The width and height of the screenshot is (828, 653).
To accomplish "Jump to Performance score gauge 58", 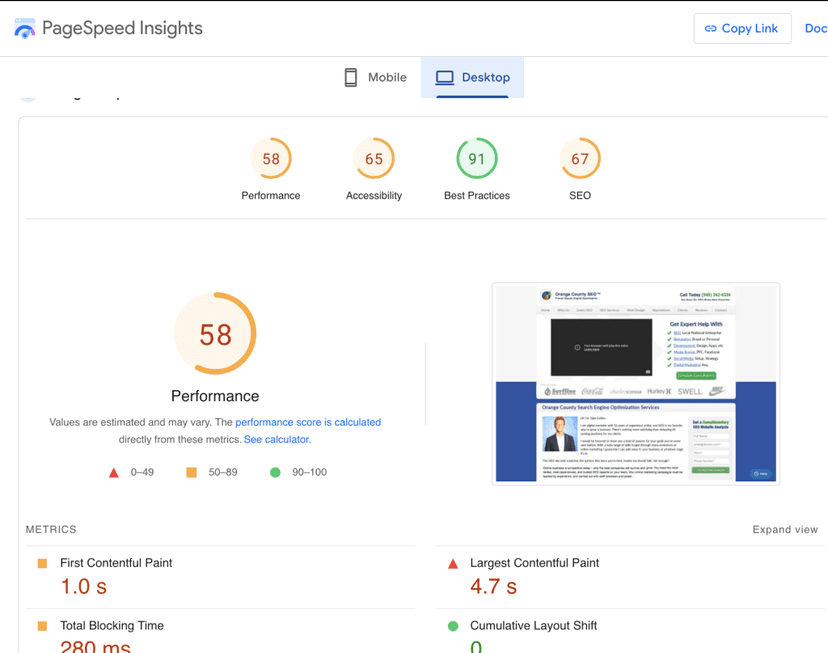I will pyautogui.click(x=271, y=159).
